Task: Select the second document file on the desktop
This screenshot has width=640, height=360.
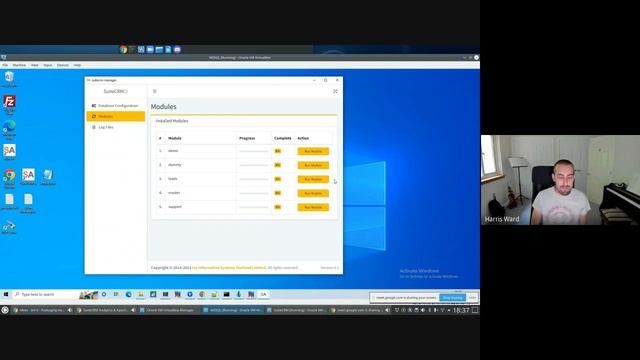Action: tap(28, 203)
